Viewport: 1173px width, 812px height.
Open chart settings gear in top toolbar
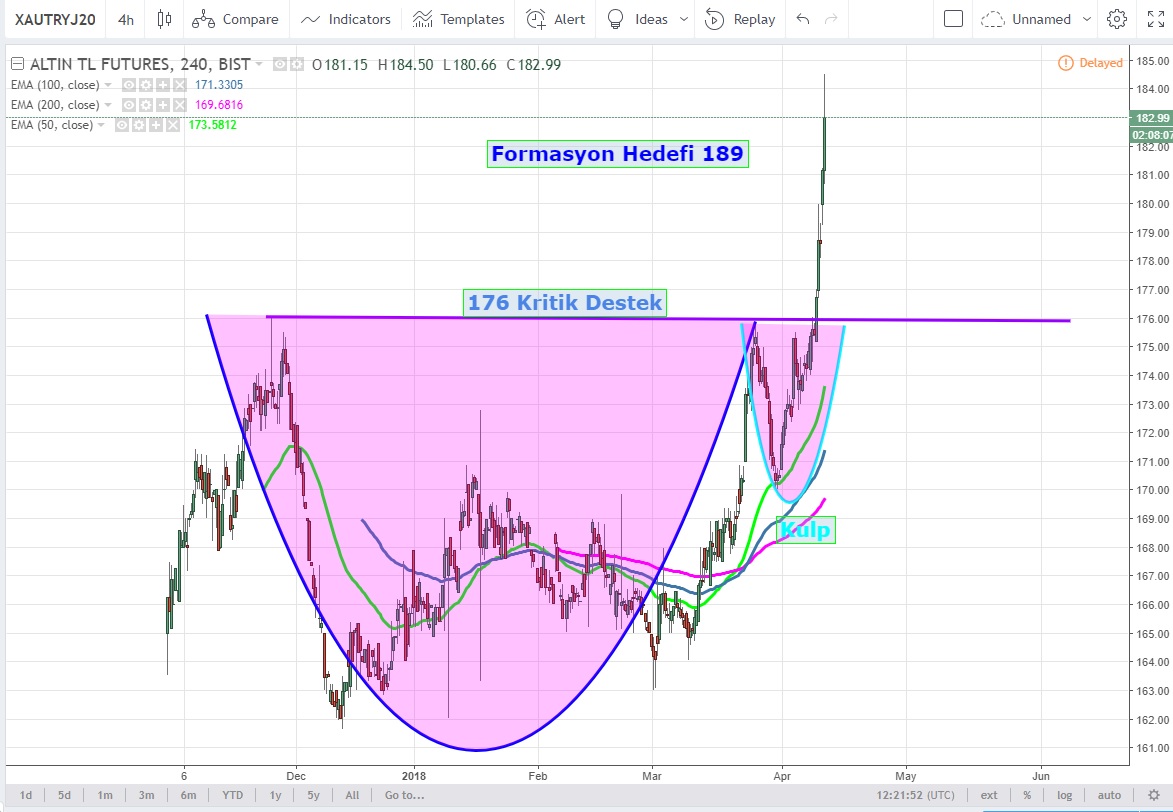tap(1117, 19)
